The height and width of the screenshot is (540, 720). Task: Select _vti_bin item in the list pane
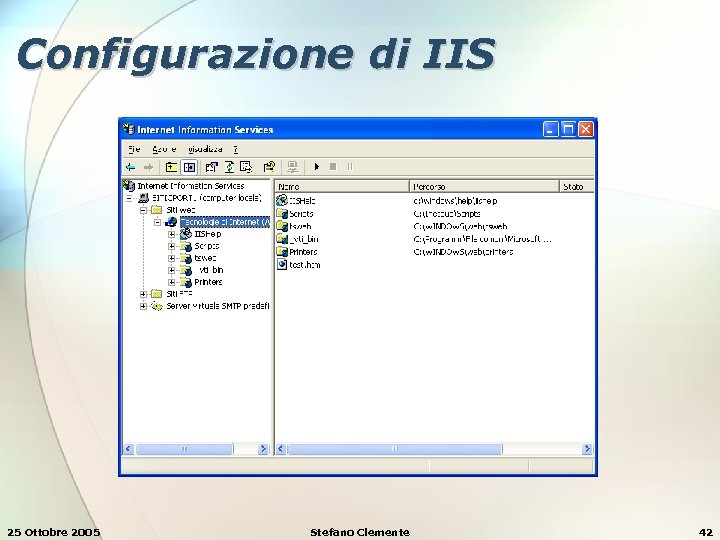pyautogui.click(x=298, y=239)
